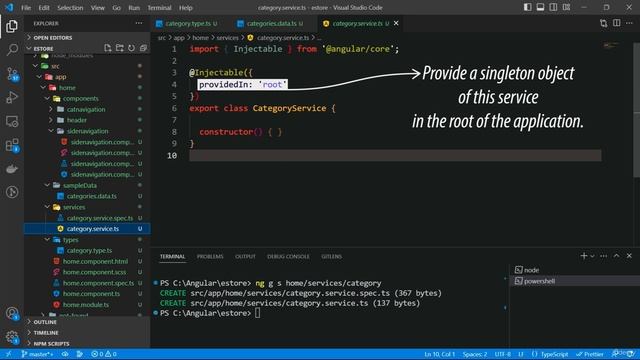Click TypeScript language mode status item
This screenshot has height=360, width=640.
[x=554, y=354]
